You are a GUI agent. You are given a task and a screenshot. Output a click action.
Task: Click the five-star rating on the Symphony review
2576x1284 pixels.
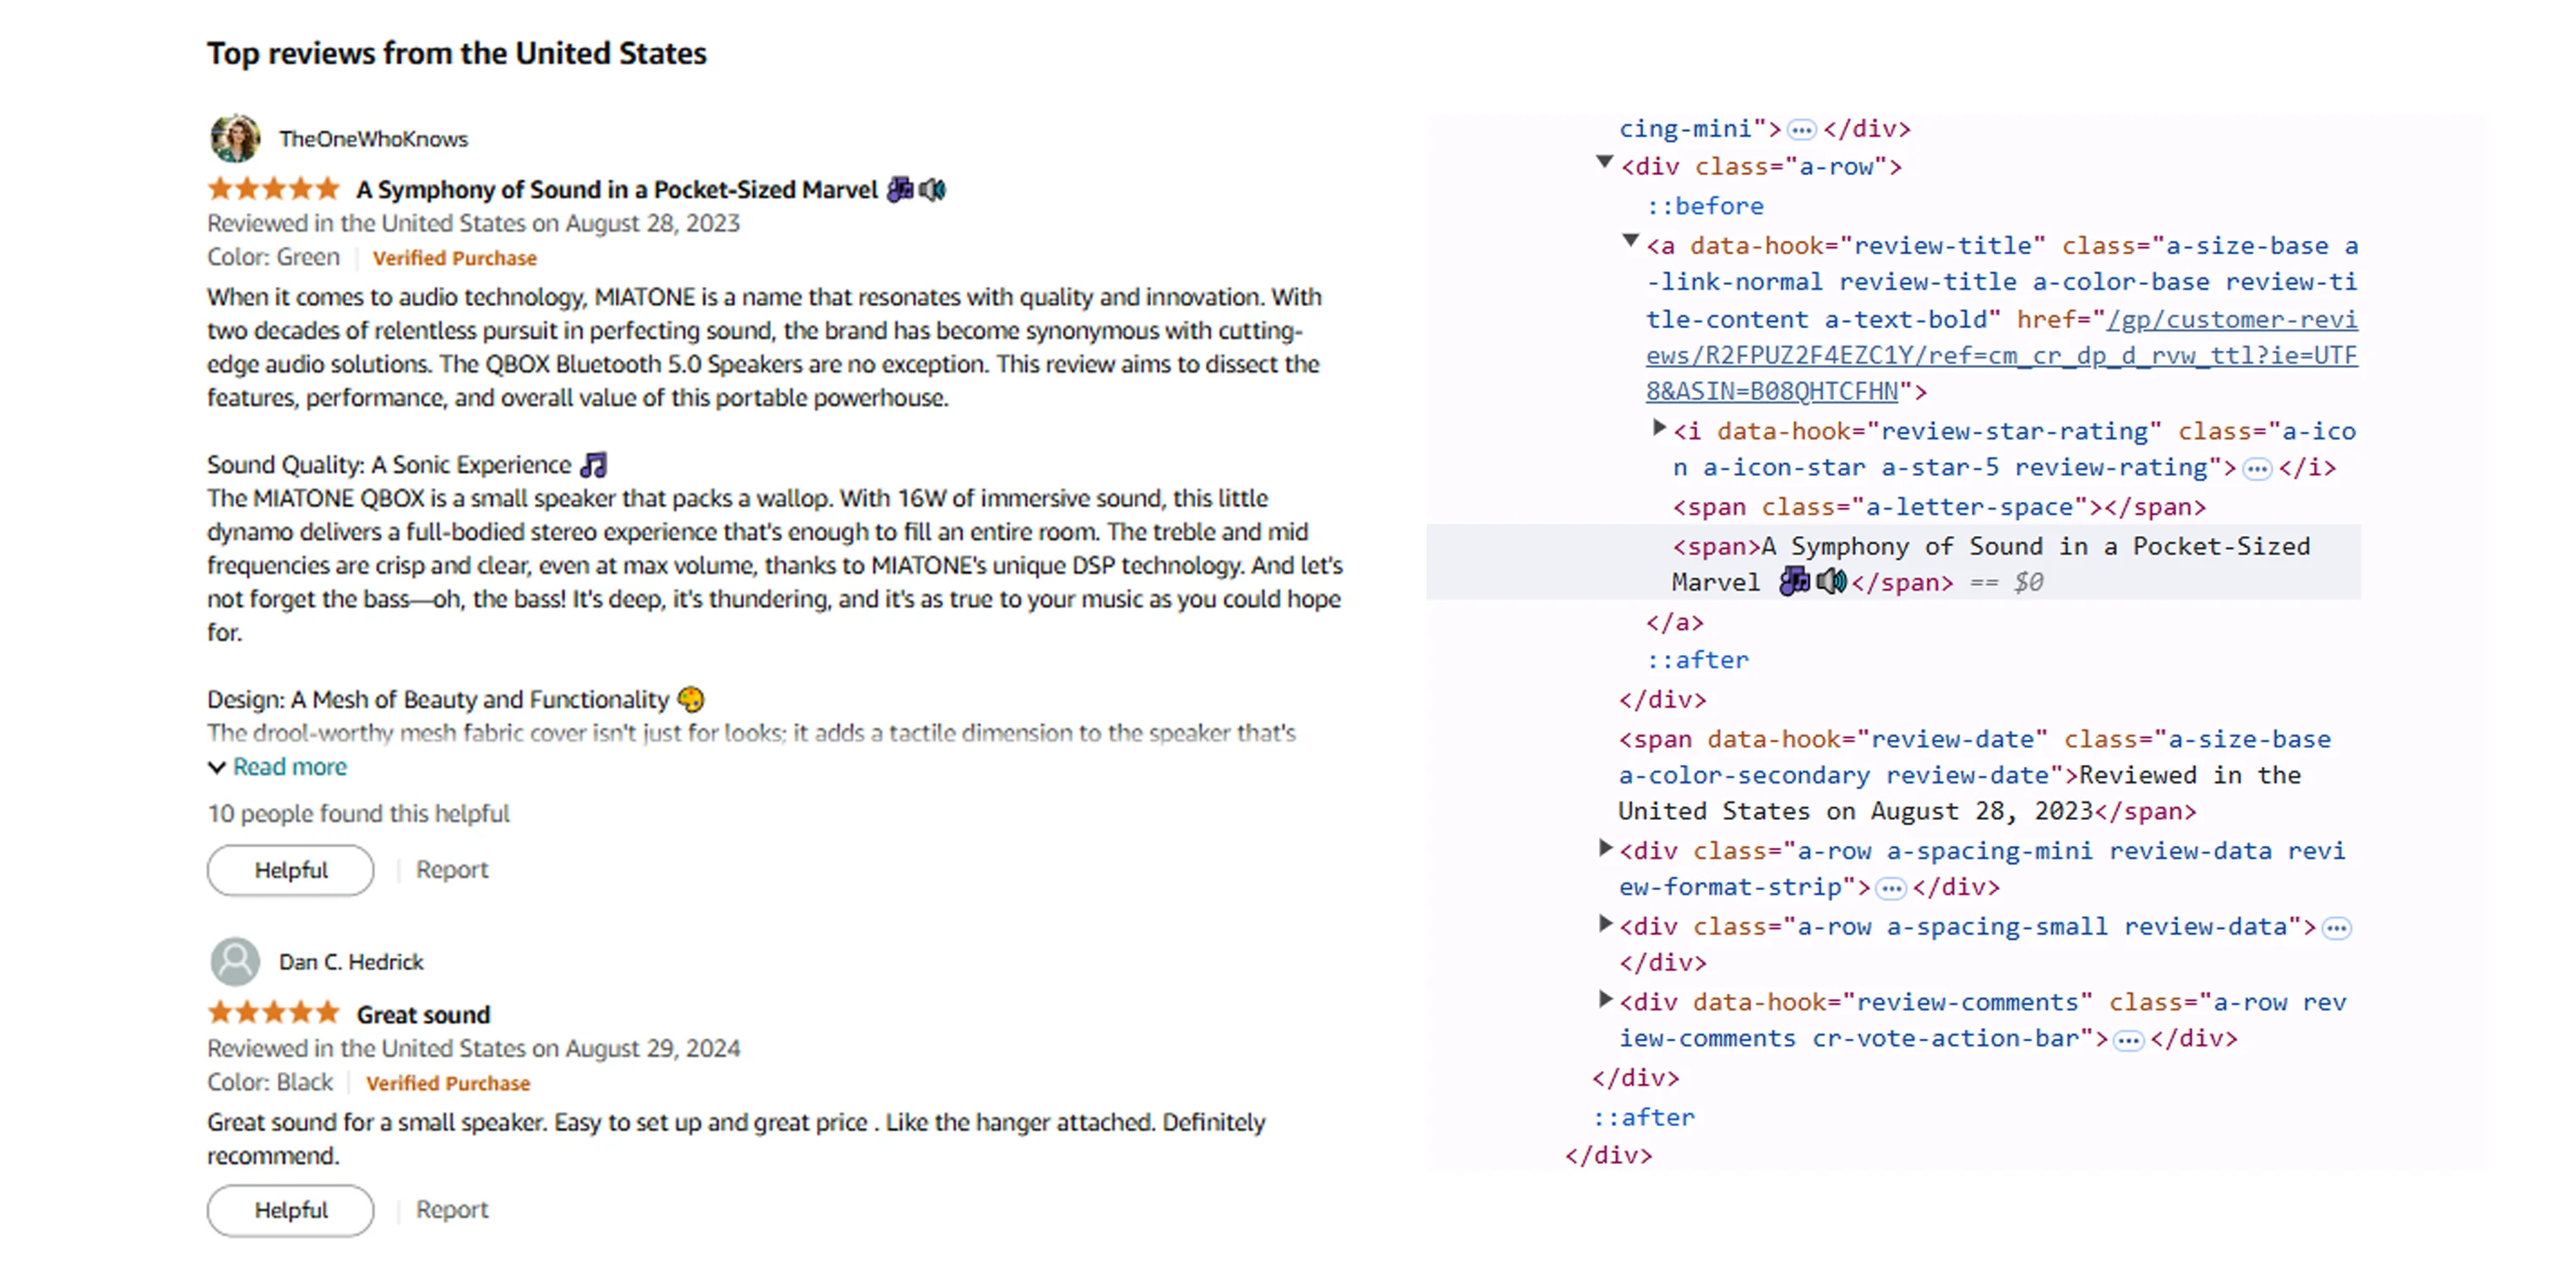[273, 189]
